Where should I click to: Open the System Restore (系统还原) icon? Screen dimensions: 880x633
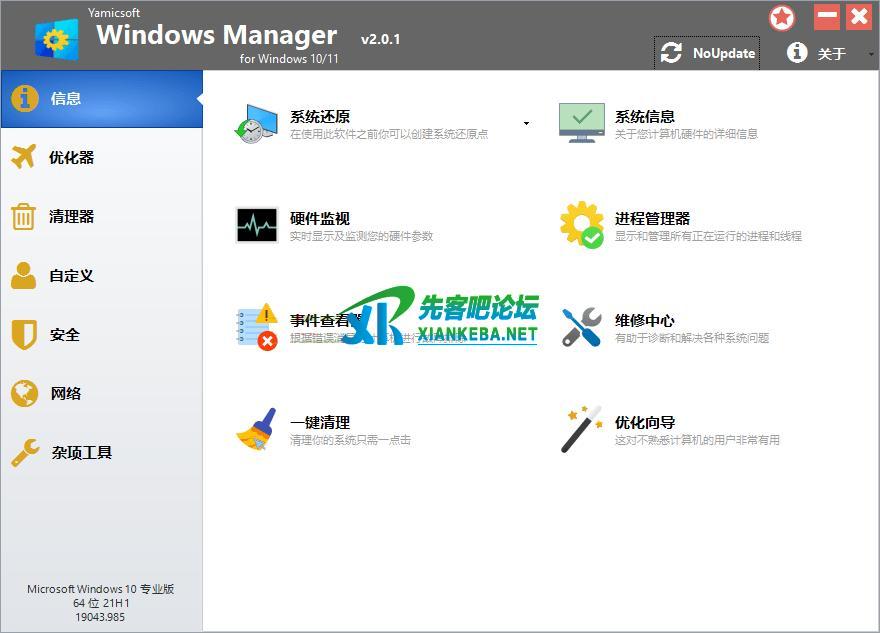coord(254,123)
